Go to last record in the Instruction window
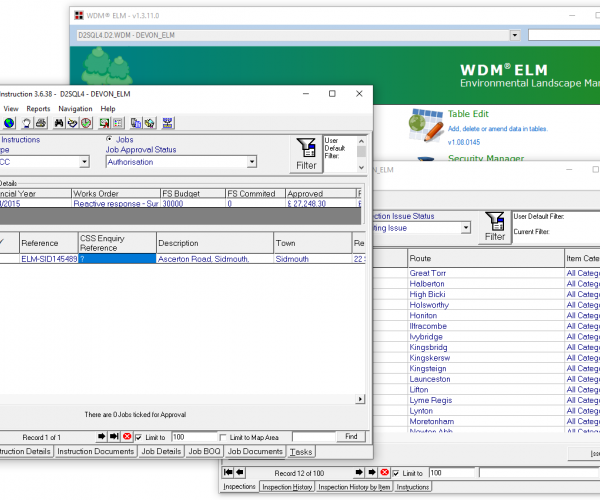Viewport: 600px width, 500px height. pyautogui.click(x=114, y=437)
